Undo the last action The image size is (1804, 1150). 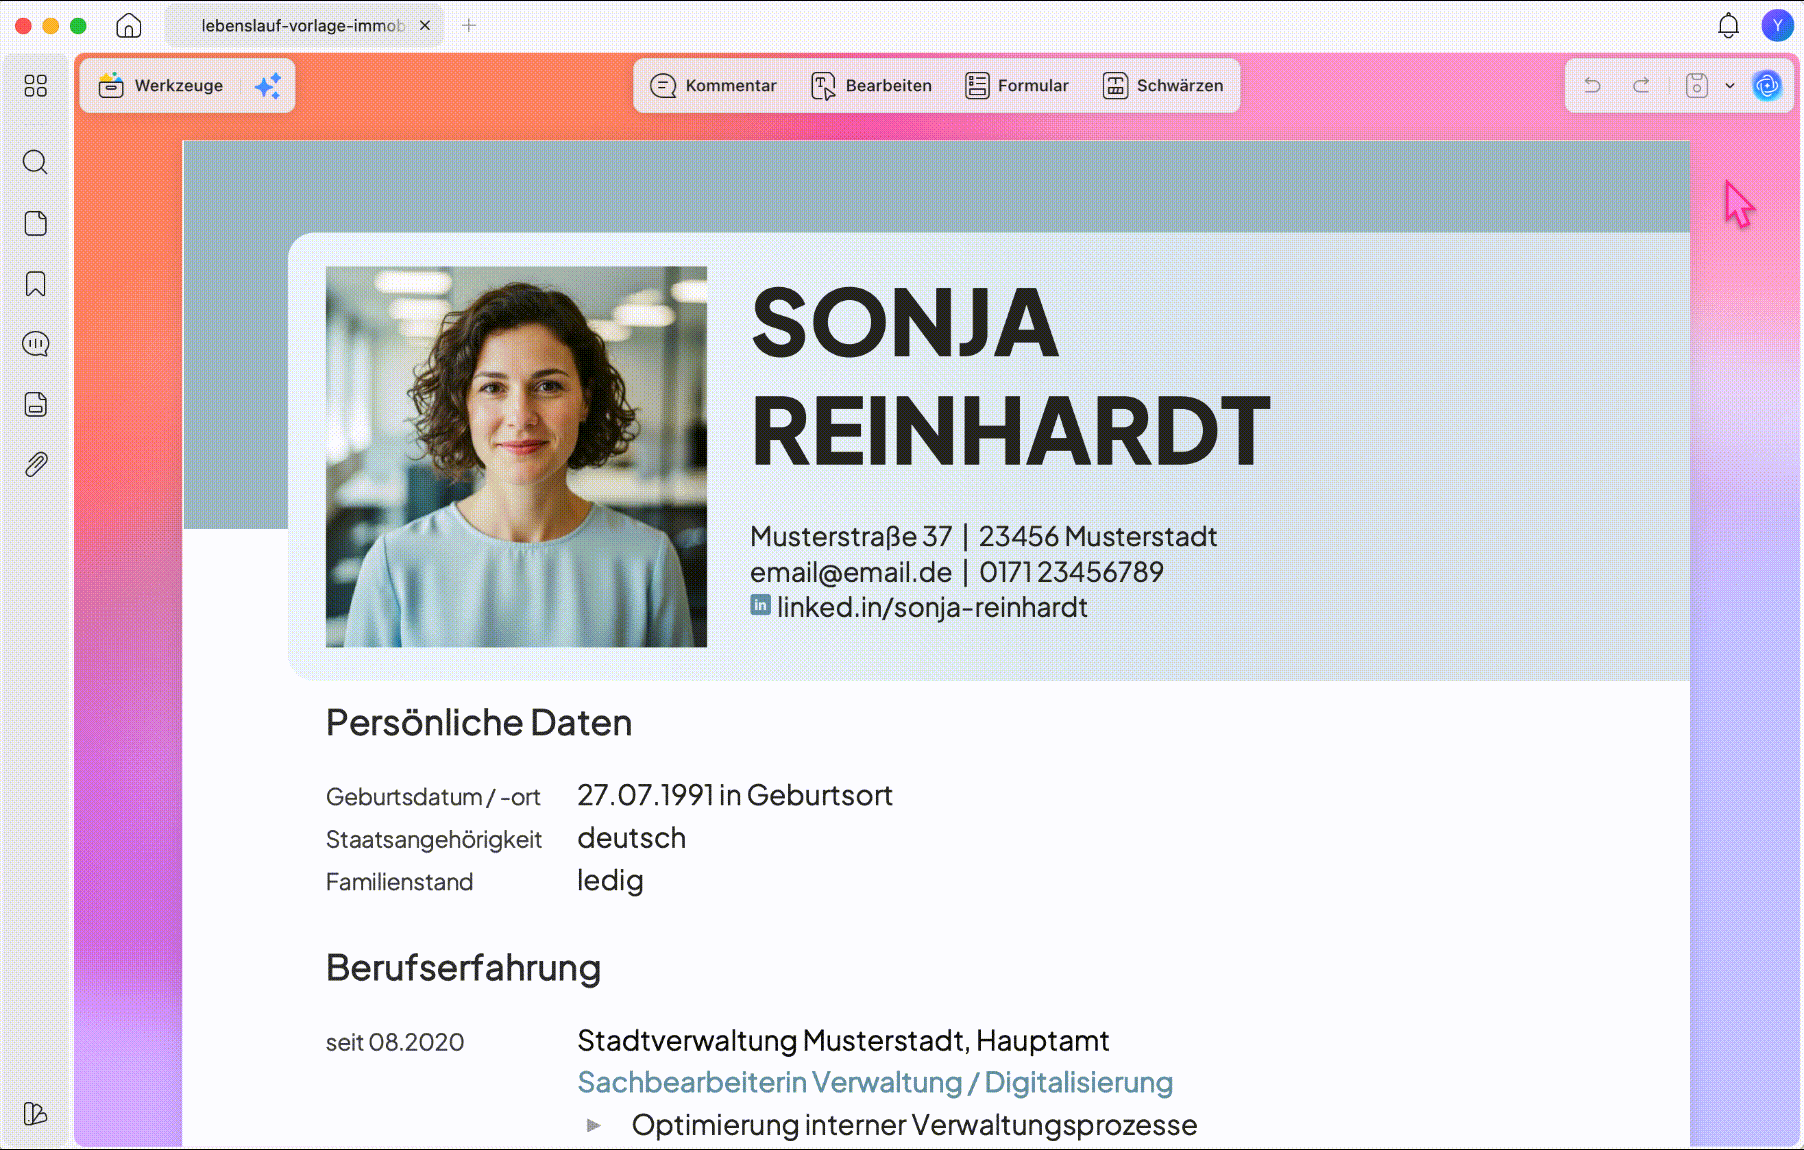point(1592,86)
